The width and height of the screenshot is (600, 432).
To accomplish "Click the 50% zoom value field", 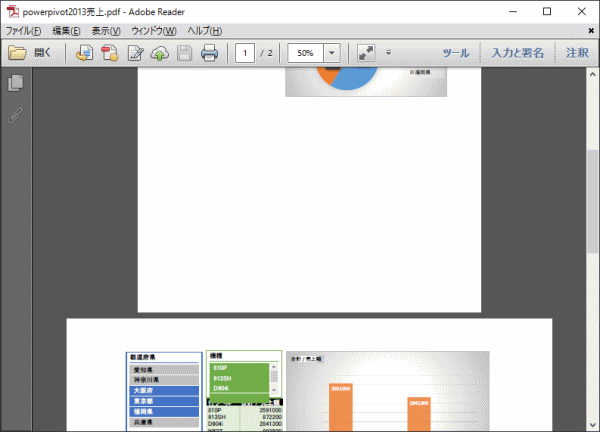I will (x=305, y=53).
